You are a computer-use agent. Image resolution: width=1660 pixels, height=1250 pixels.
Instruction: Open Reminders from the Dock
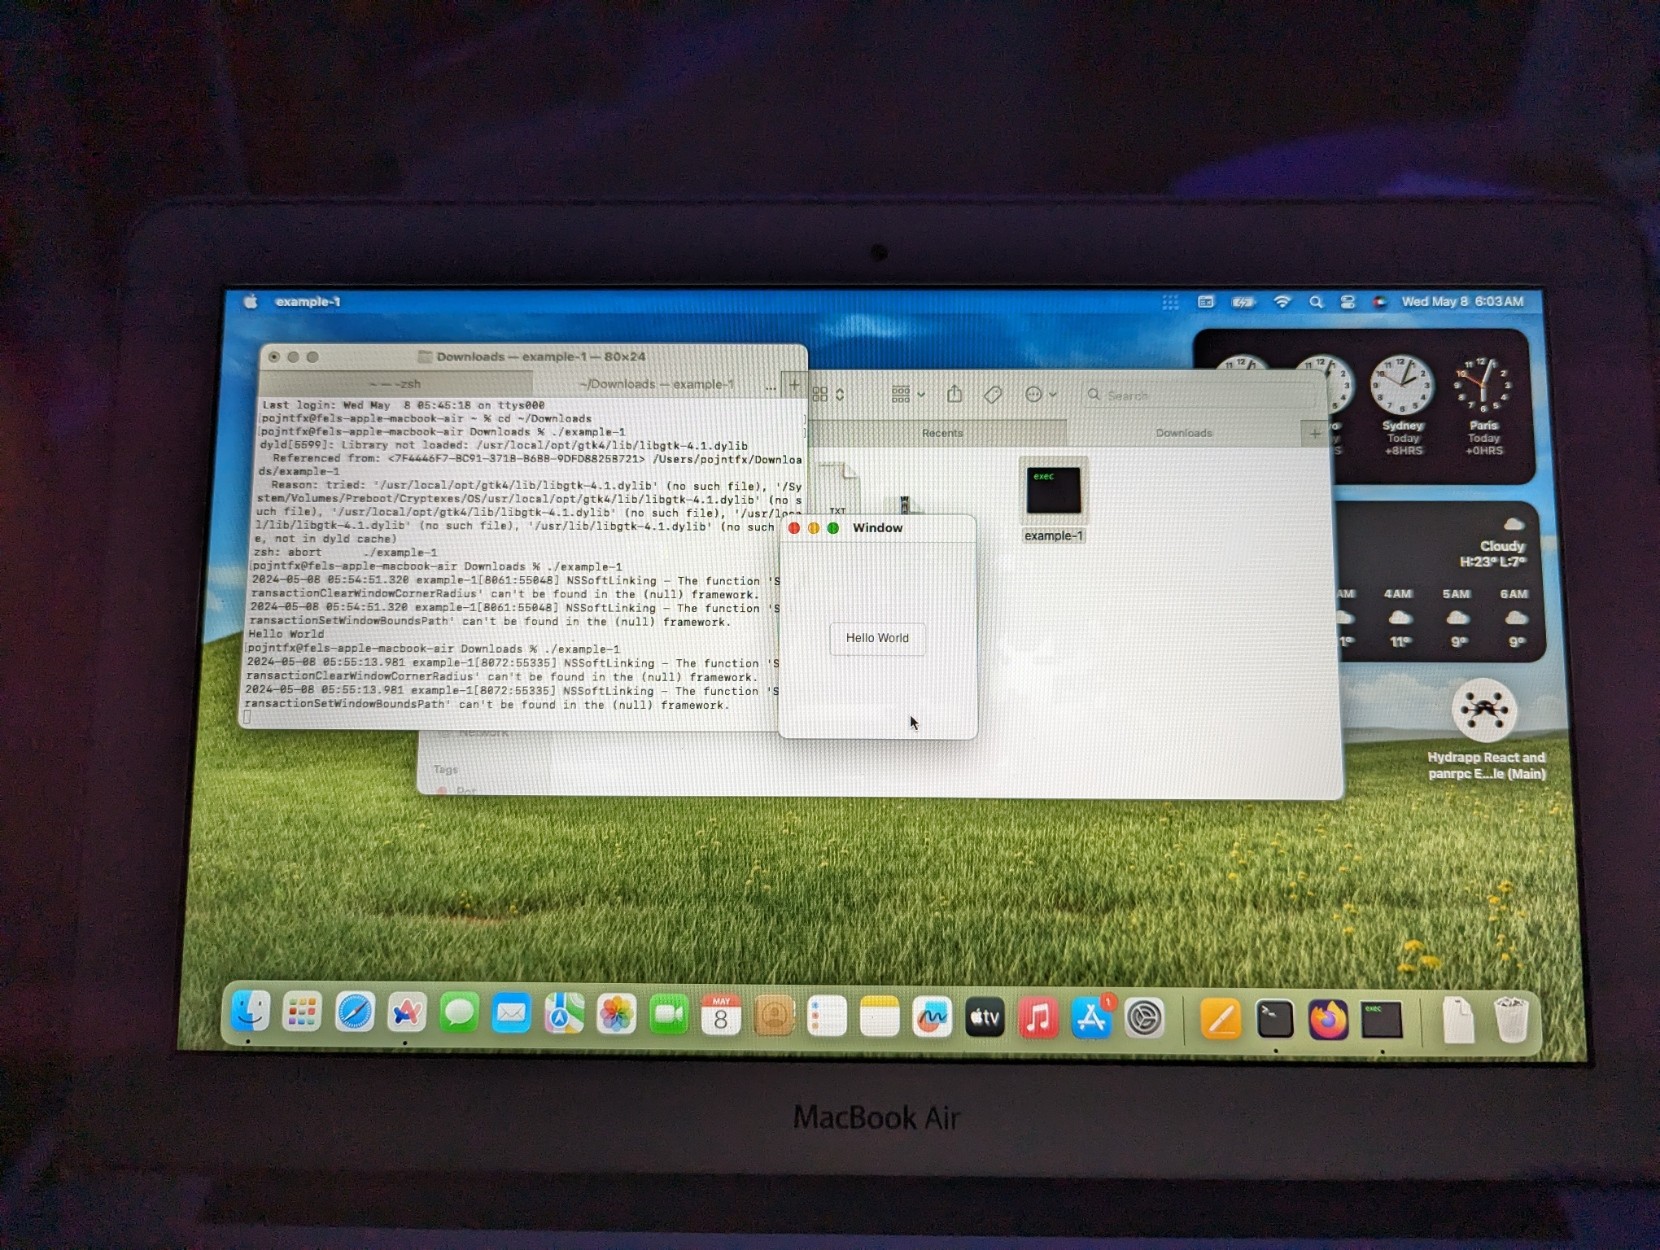coord(827,1017)
